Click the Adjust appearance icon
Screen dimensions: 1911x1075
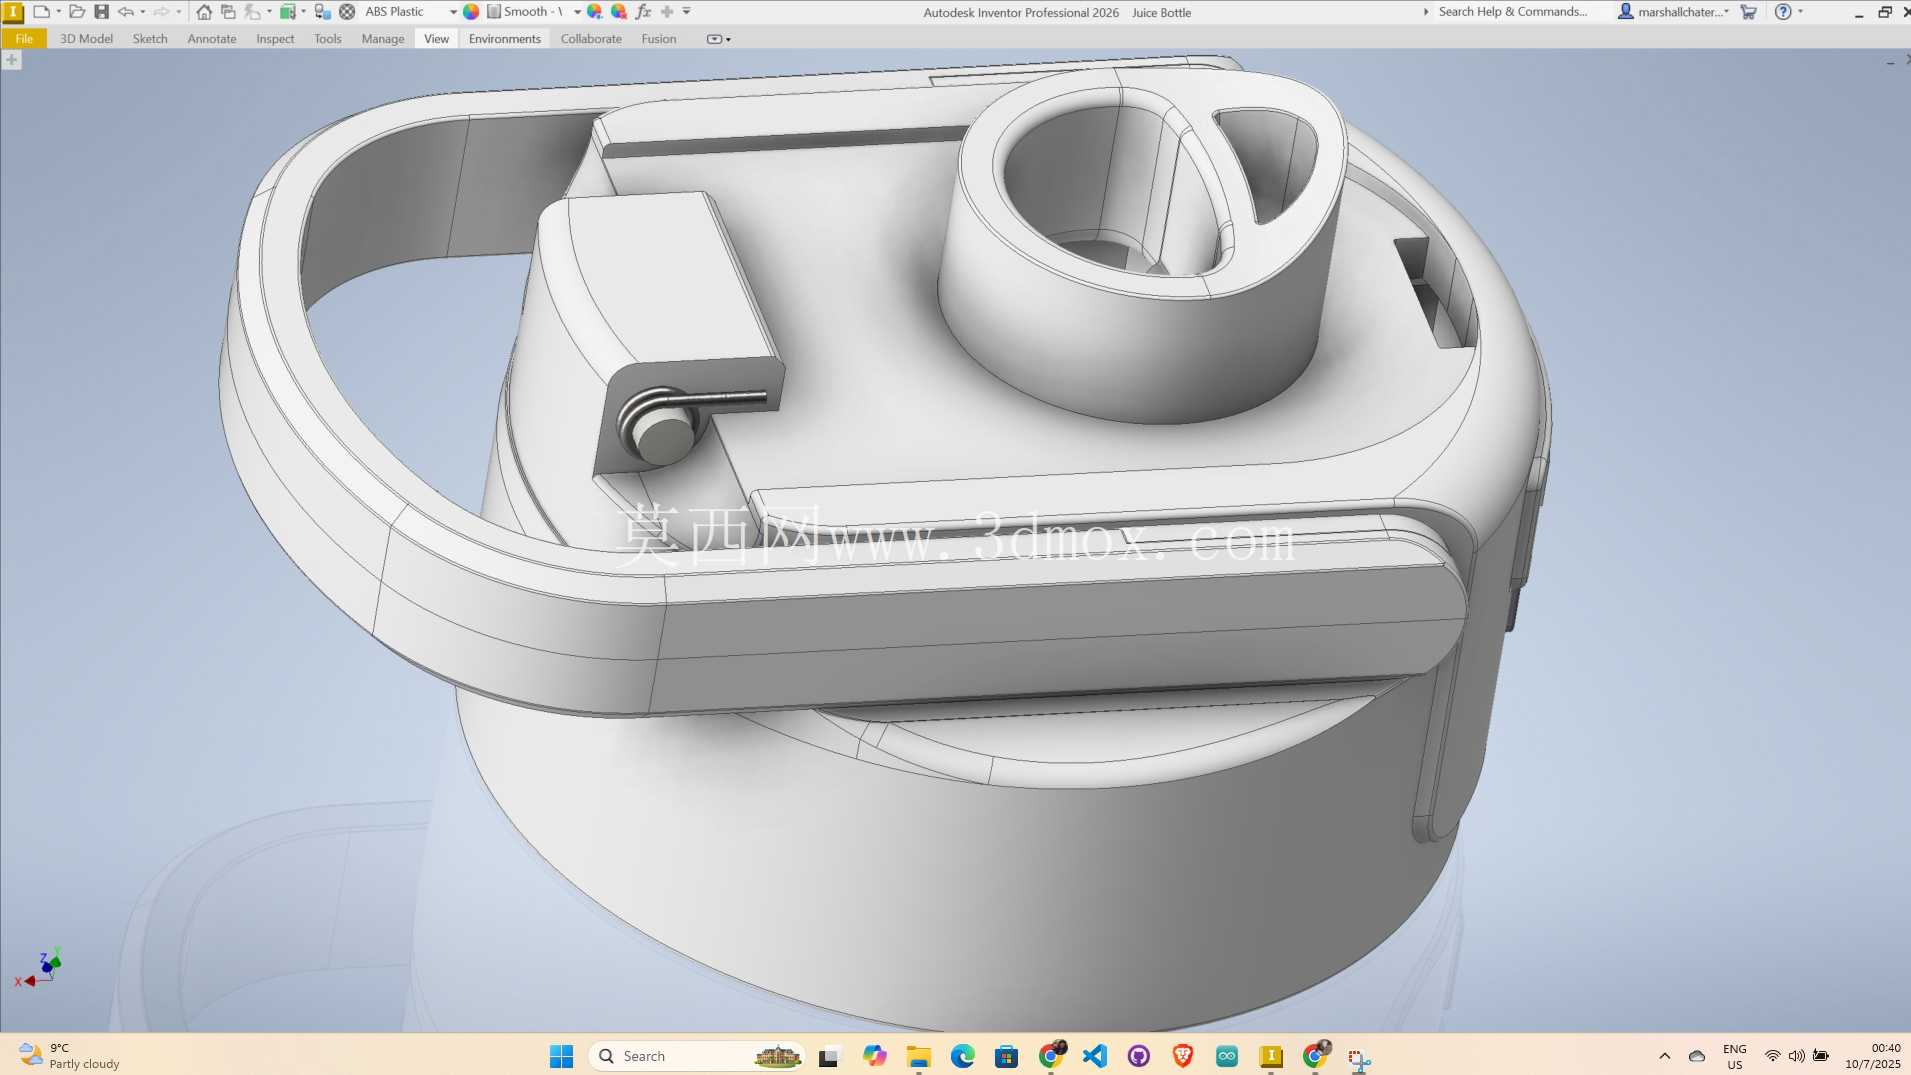tap(595, 12)
